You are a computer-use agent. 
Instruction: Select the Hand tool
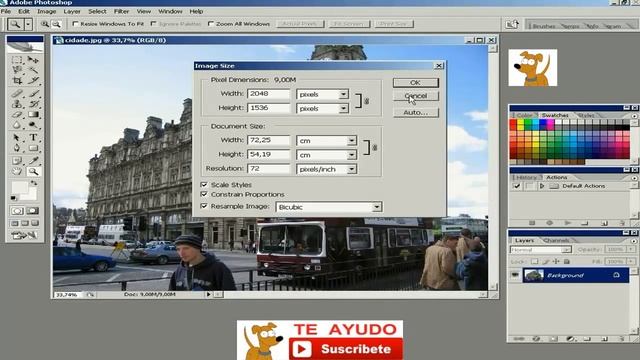pyautogui.click(x=17, y=171)
